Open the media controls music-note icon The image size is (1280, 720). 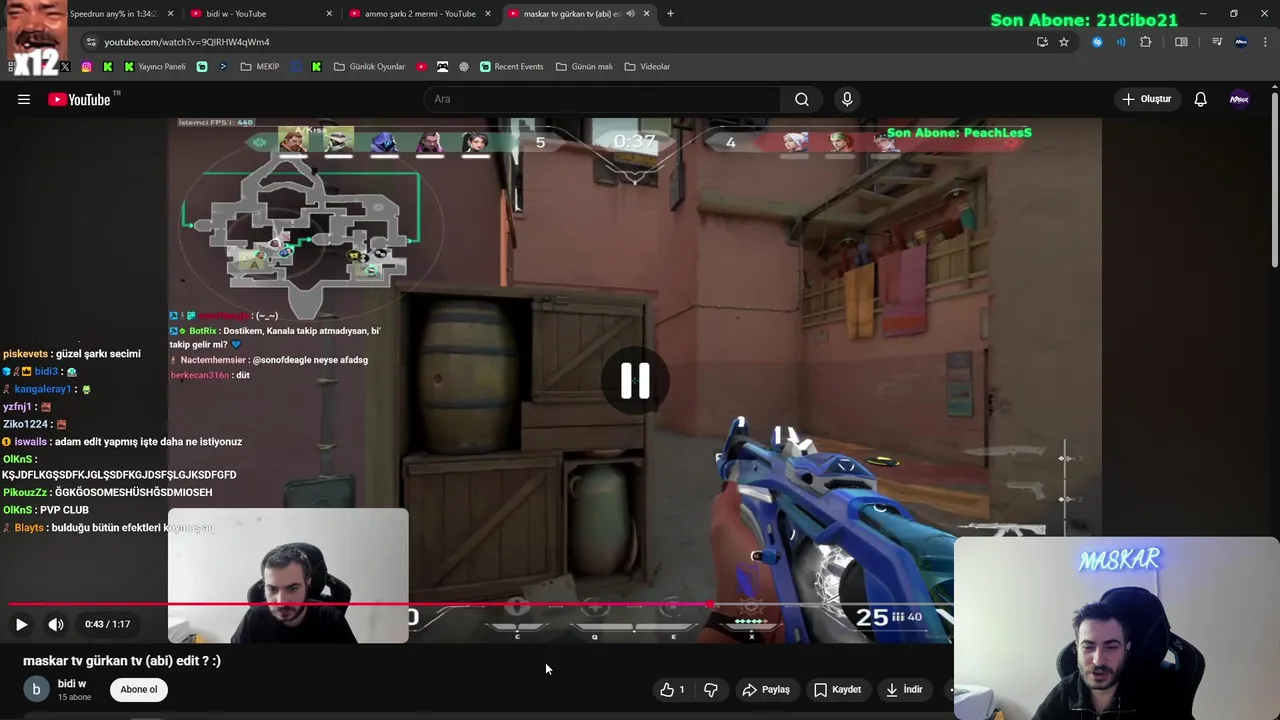(1217, 42)
